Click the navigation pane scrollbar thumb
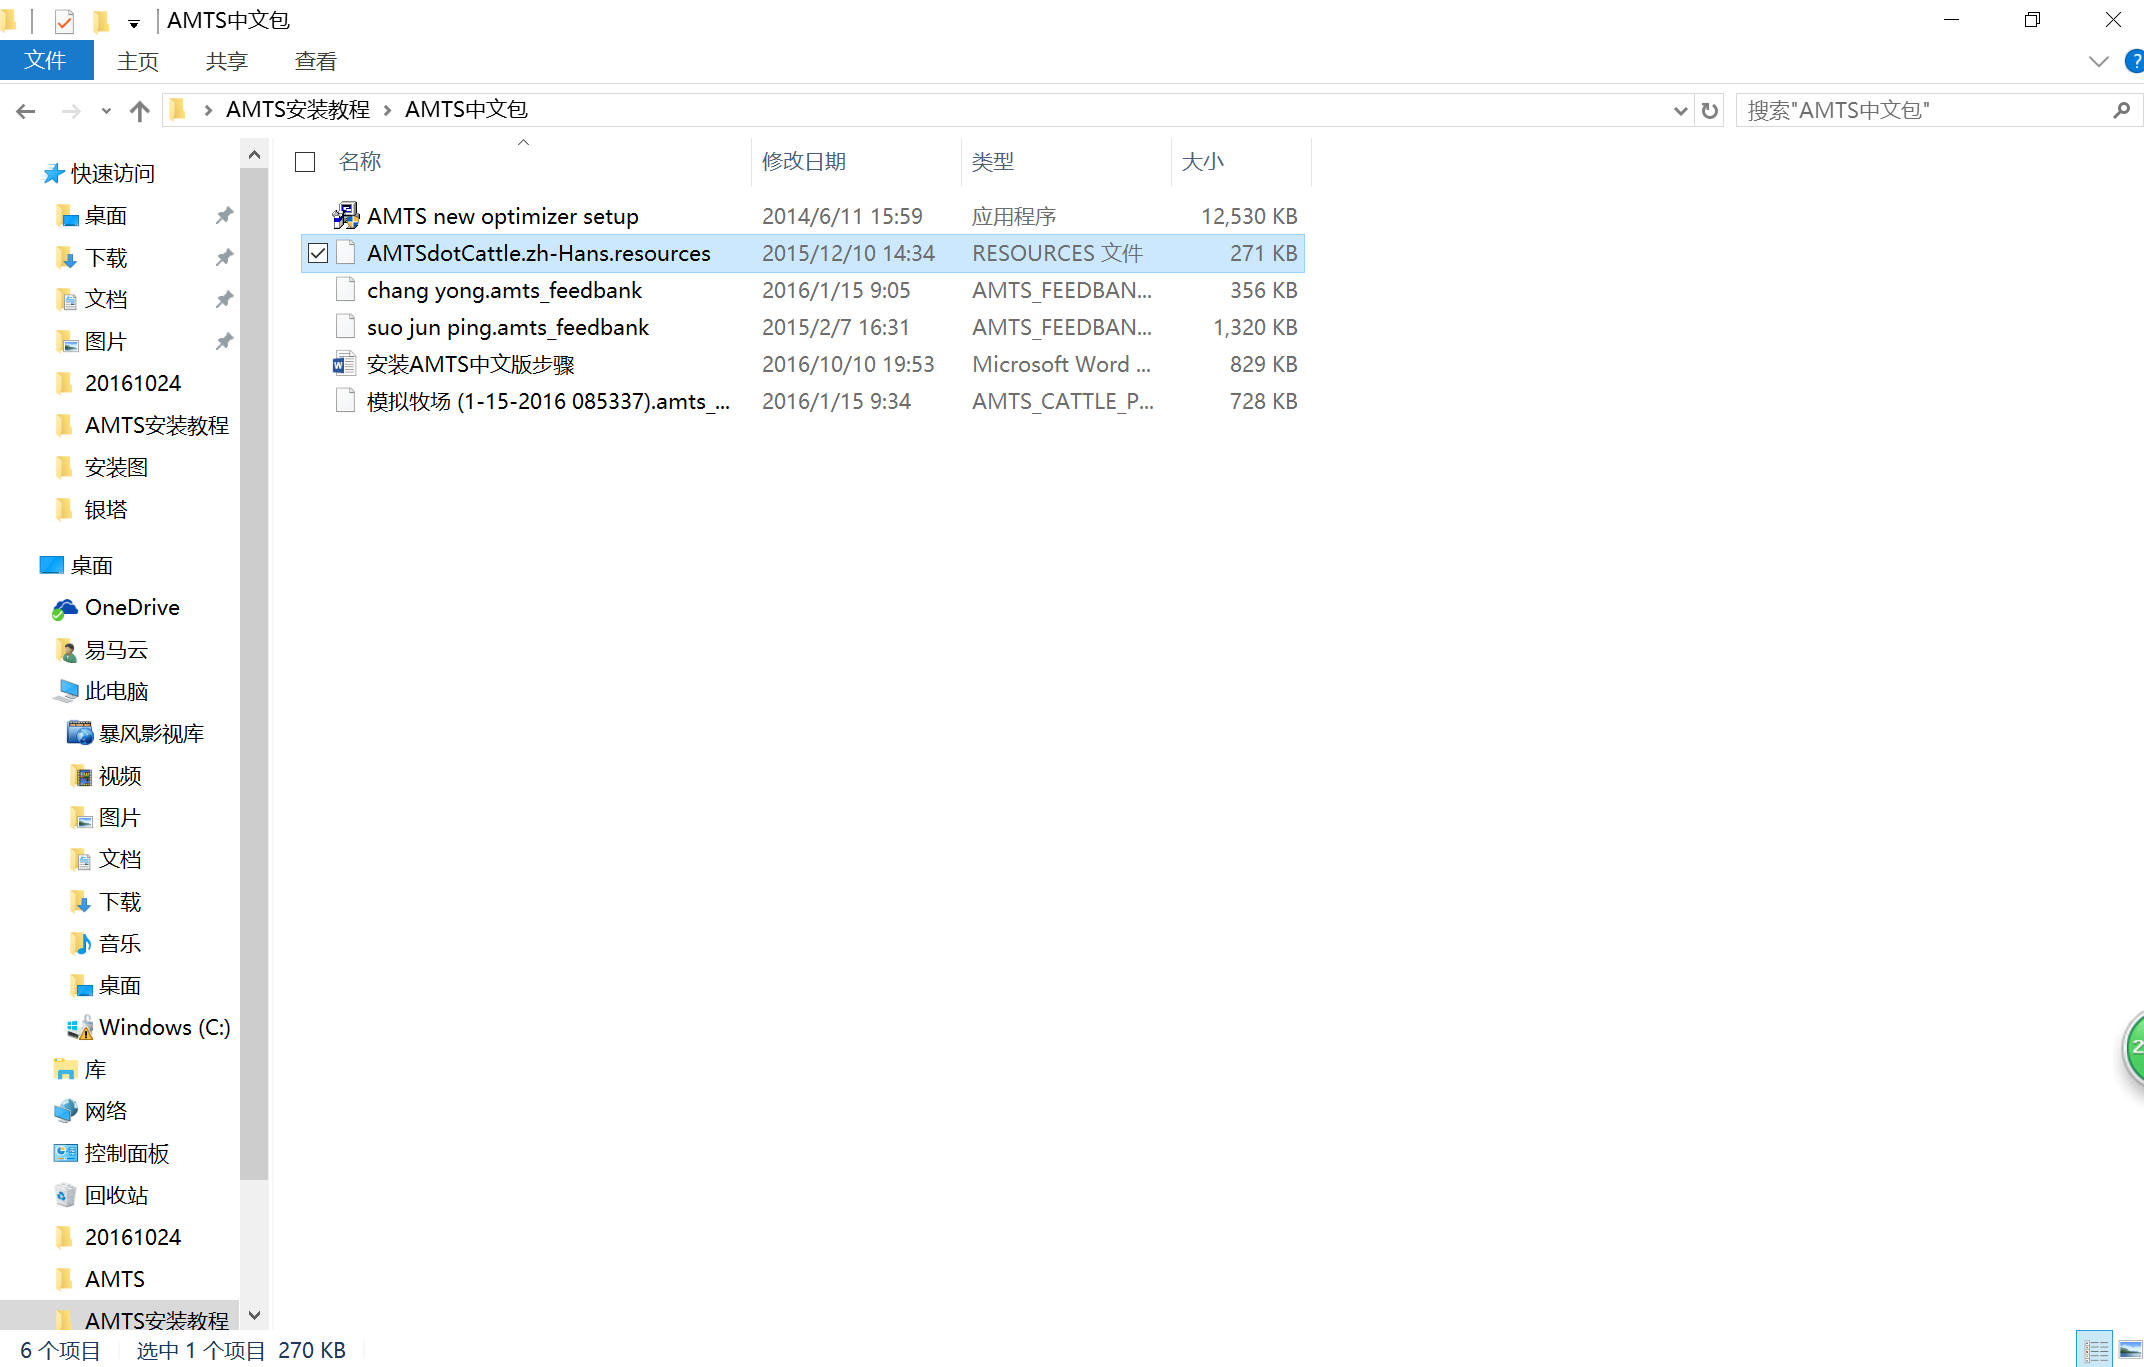2144x1367 pixels. click(x=254, y=674)
